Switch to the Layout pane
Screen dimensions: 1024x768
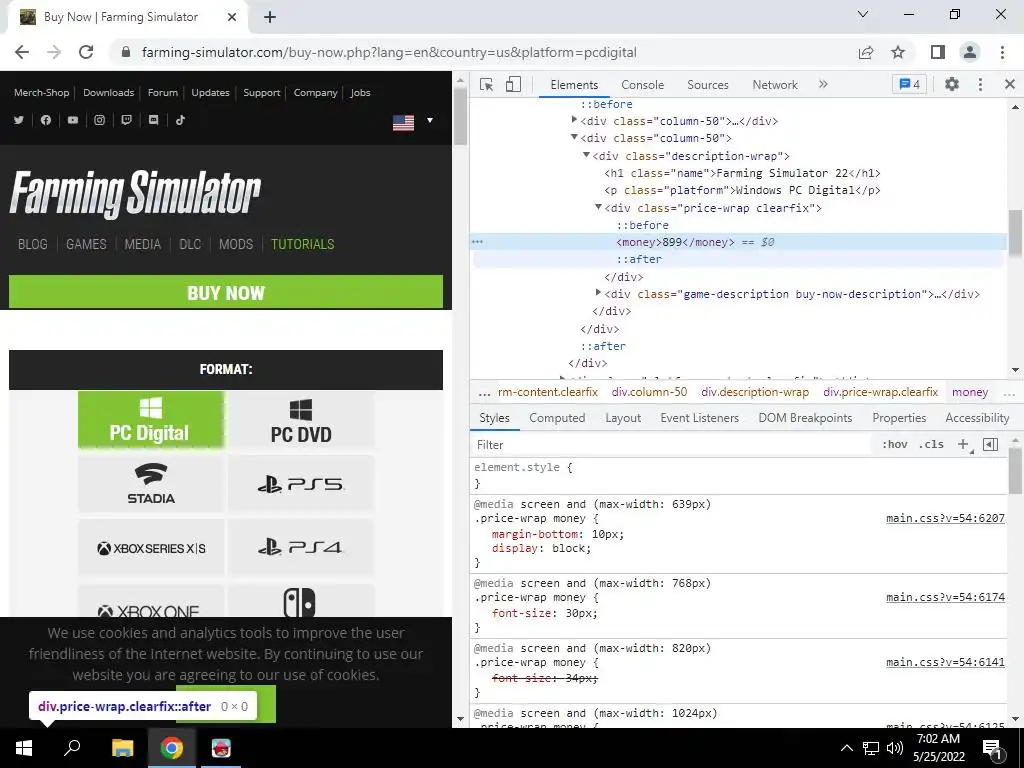point(623,418)
